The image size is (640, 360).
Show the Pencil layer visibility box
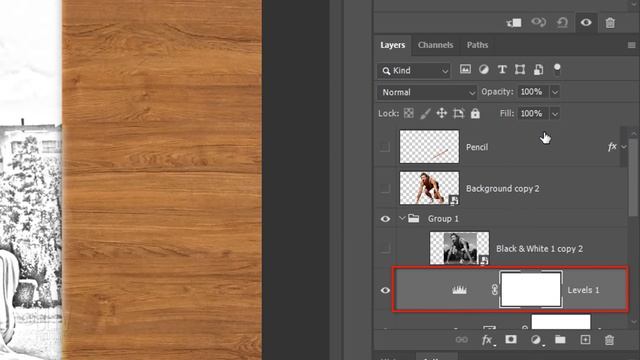(x=384, y=147)
